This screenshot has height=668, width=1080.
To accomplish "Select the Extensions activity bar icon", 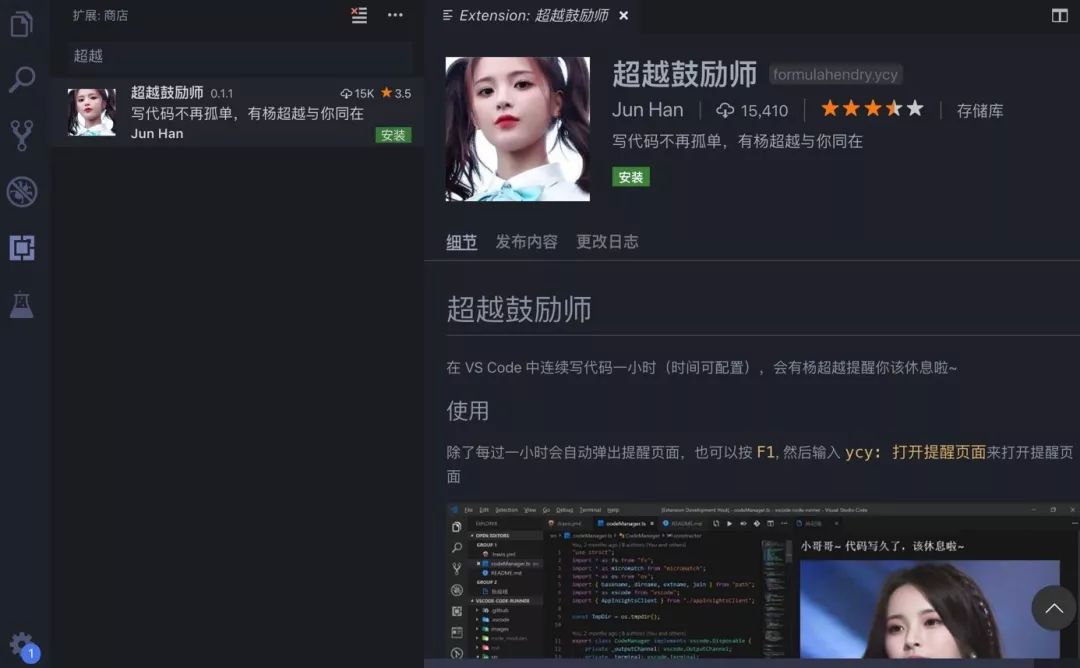I will (22, 248).
